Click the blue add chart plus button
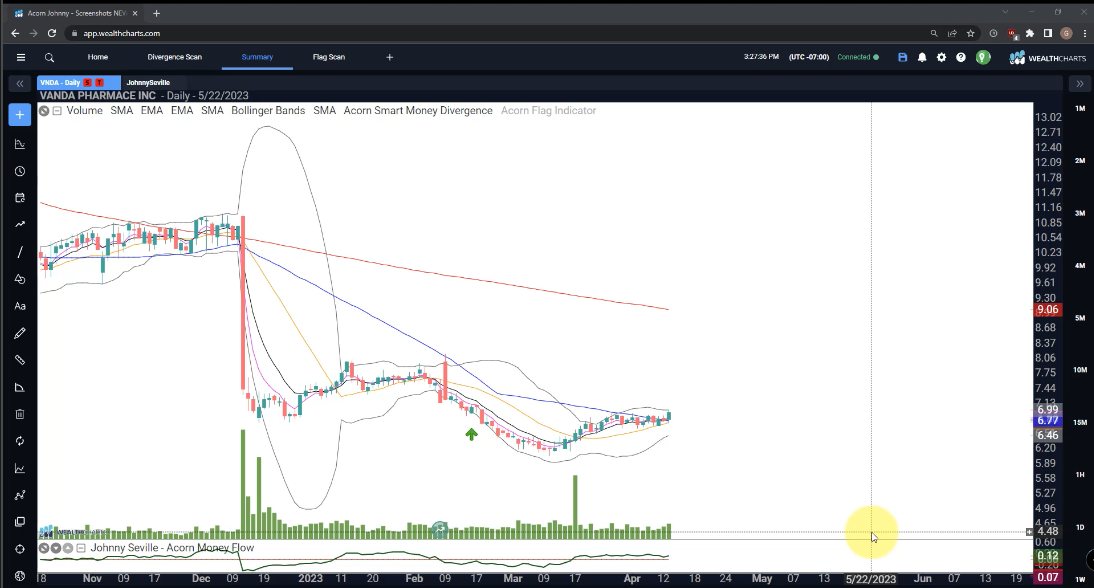Screen dimensions: 1094x588 (20, 115)
